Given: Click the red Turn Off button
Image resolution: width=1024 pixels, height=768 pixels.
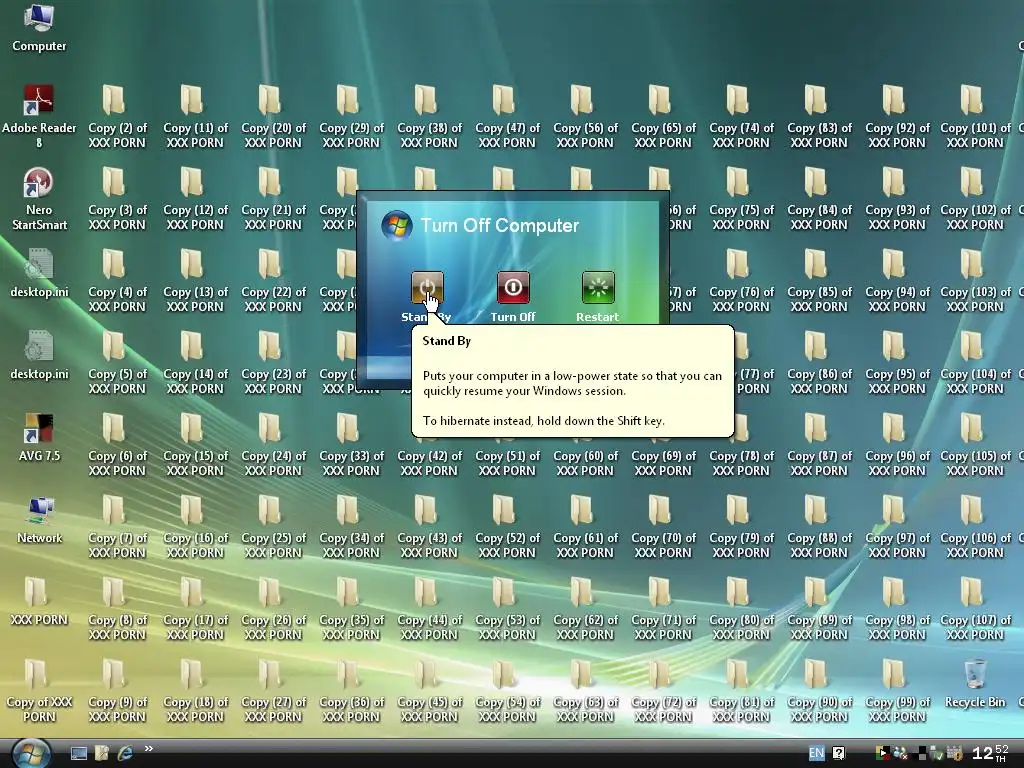Looking at the screenshot, I should pos(513,287).
